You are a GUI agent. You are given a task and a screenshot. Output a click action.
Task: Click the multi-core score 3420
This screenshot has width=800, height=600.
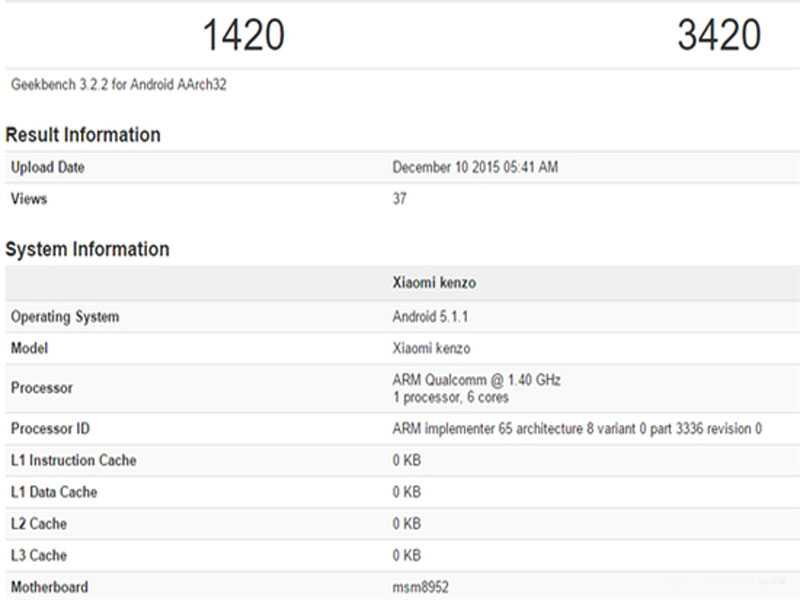(719, 35)
